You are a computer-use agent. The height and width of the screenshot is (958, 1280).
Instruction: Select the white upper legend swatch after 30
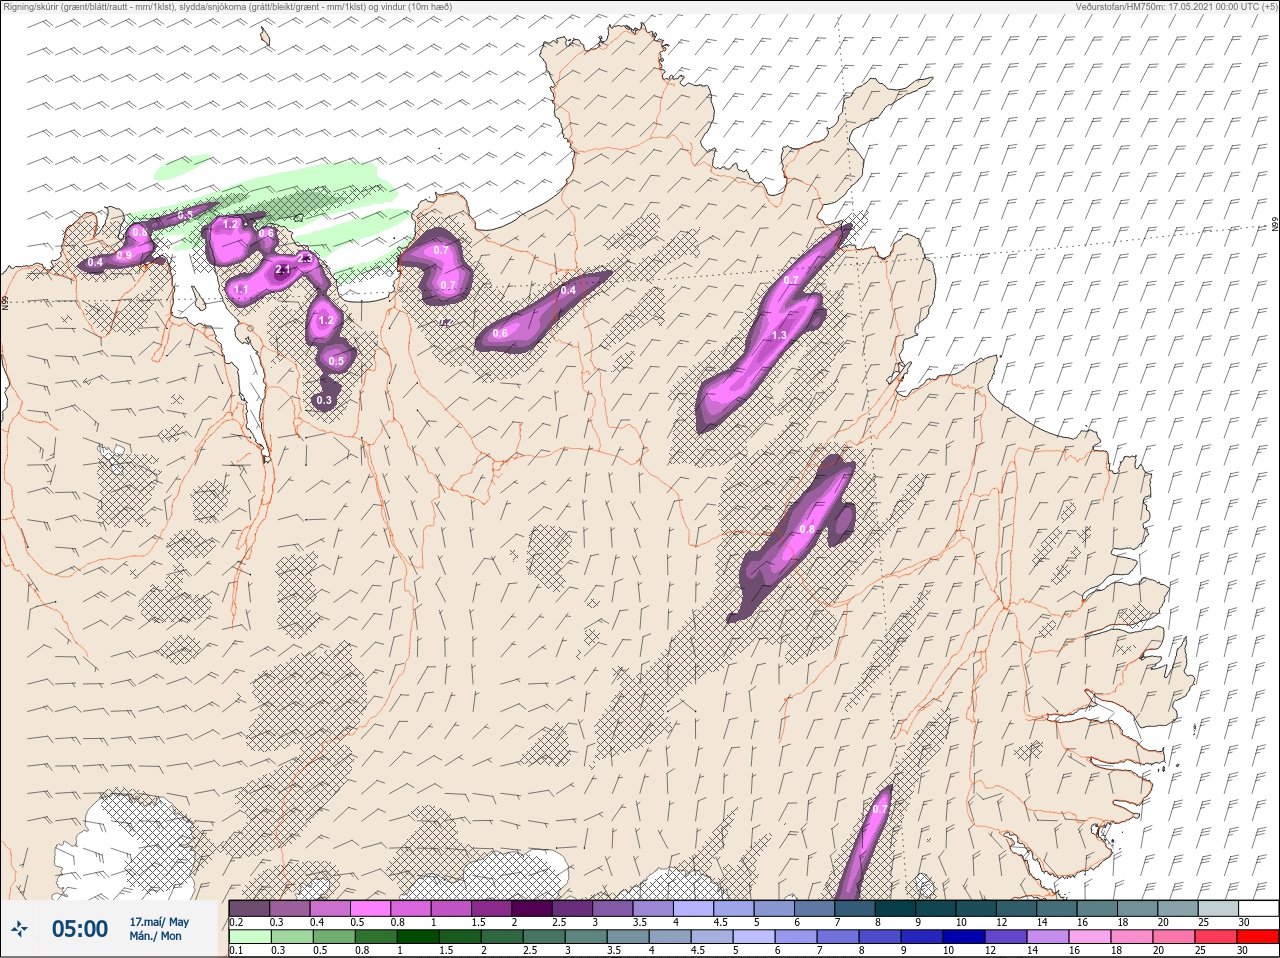tap(1260, 908)
